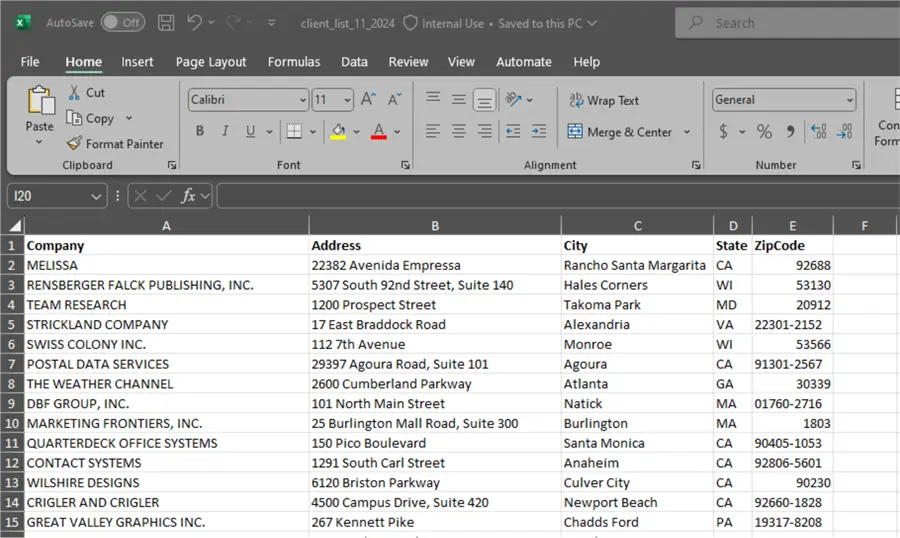Open the Underline style dropdown arrow

pyautogui.click(x=269, y=131)
